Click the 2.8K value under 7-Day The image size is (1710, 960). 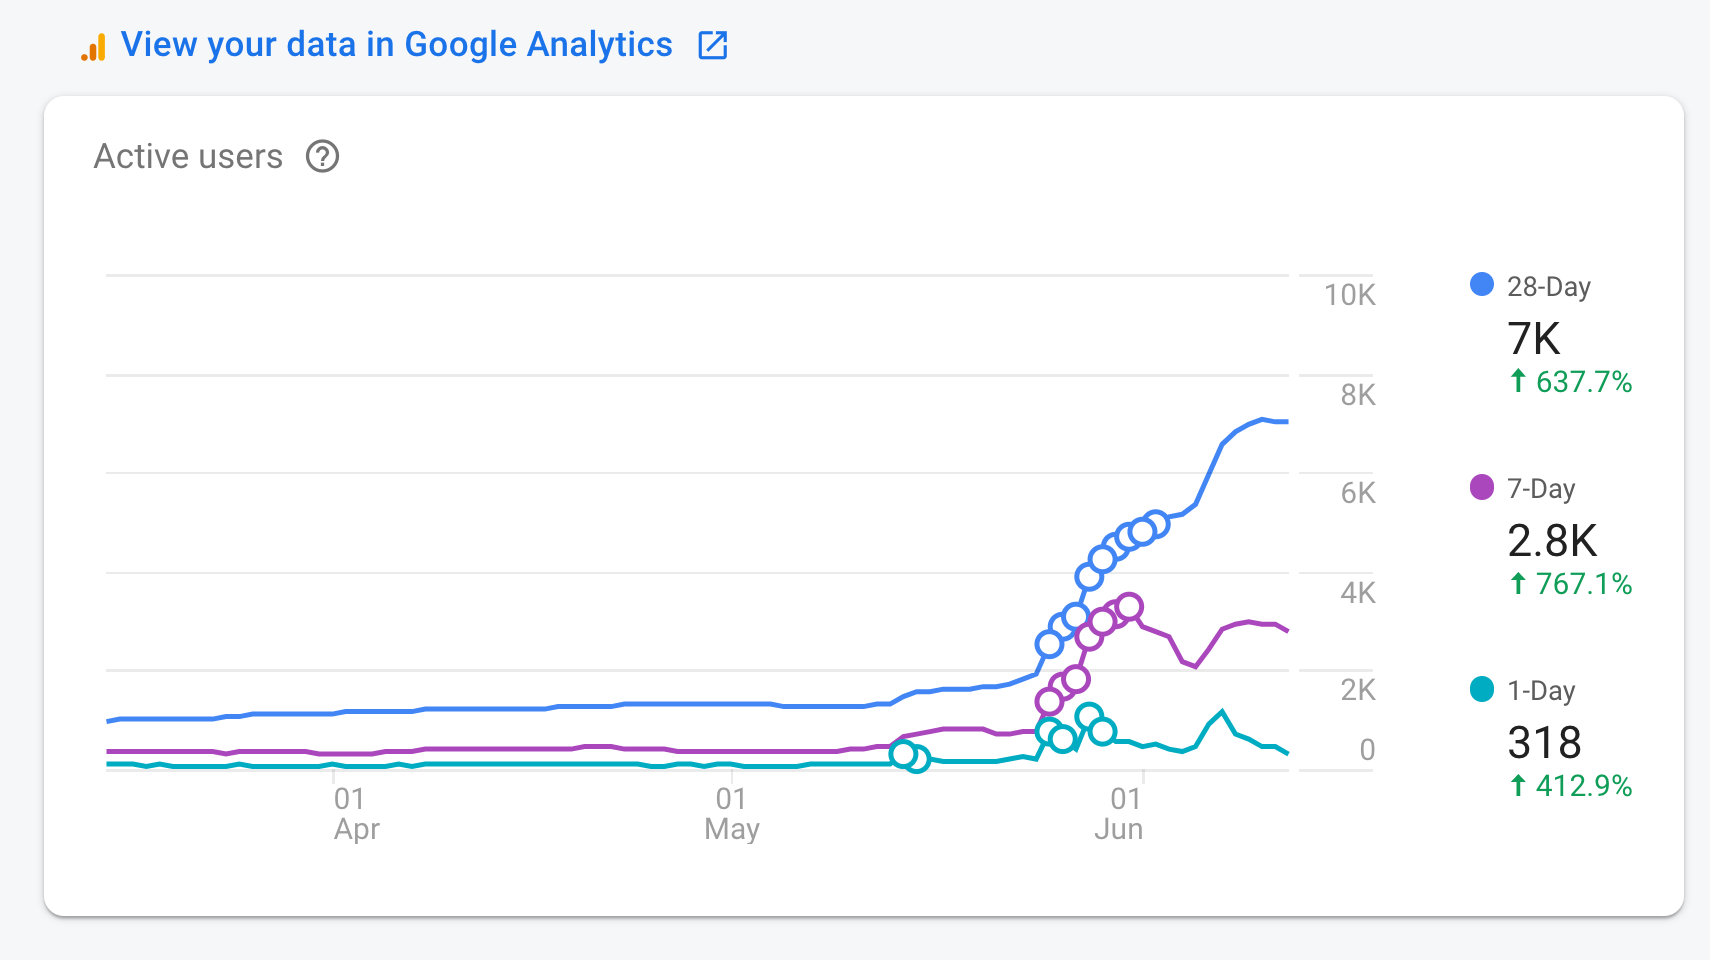1552,541
